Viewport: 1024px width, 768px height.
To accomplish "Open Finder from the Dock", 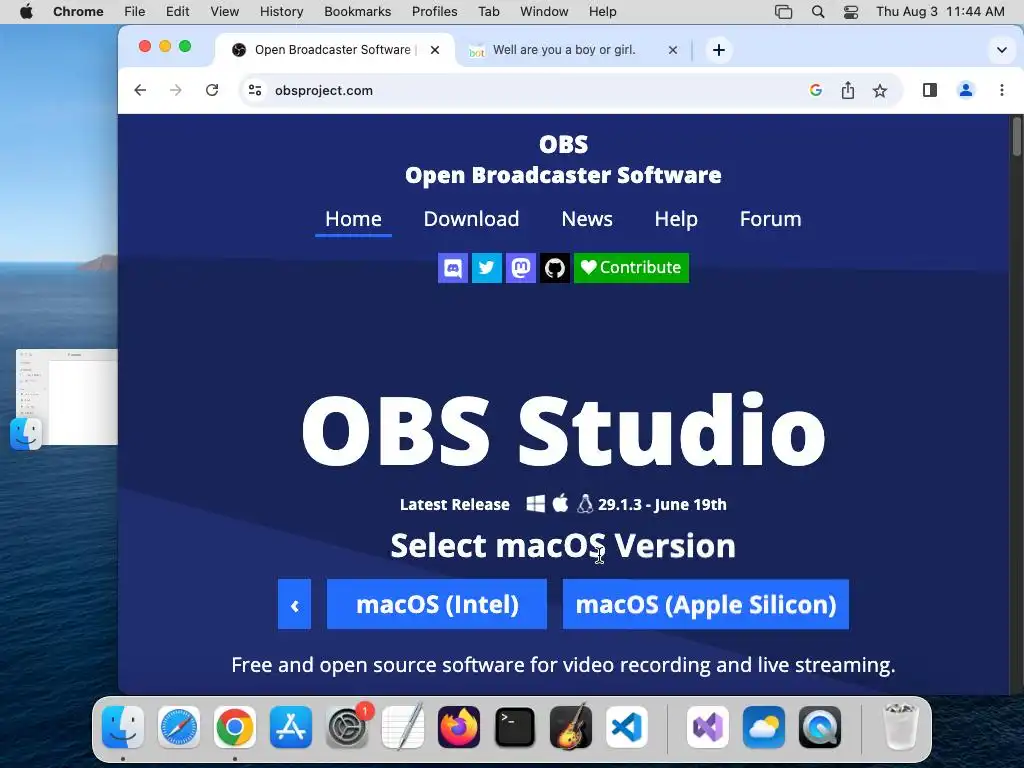I will (123, 726).
